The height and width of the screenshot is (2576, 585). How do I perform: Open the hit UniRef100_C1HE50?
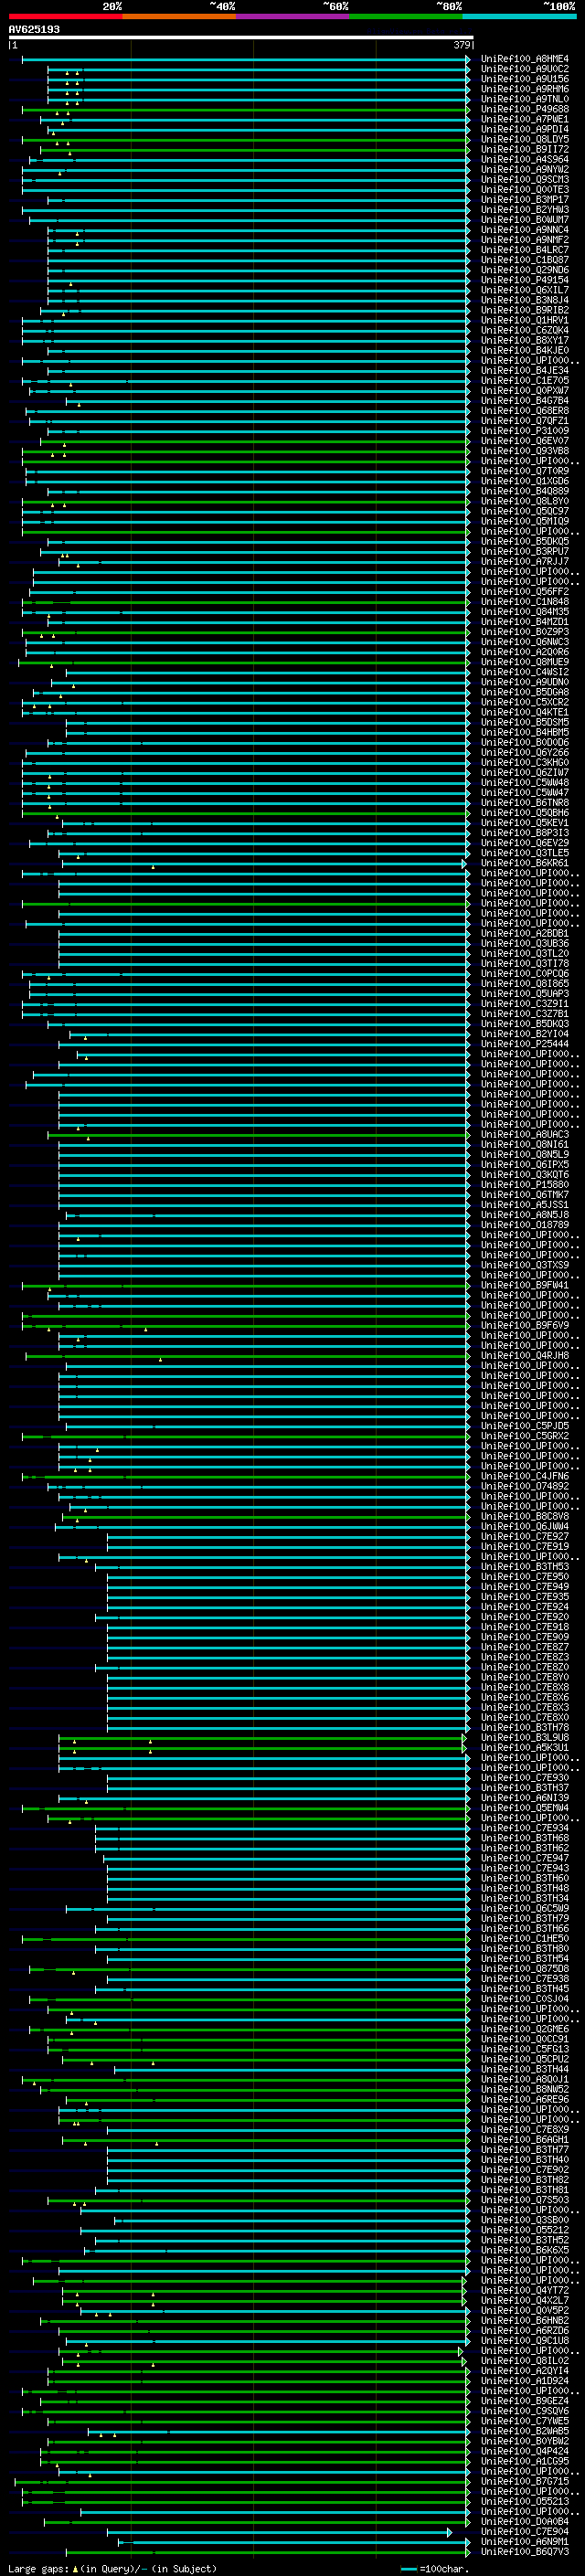[524, 1939]
